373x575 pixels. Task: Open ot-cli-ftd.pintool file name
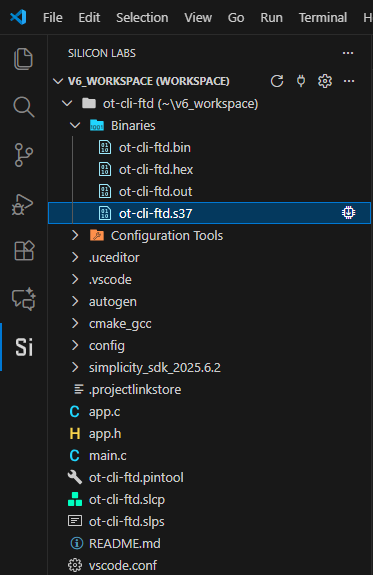pyautogui.click(x=136, y=477)
